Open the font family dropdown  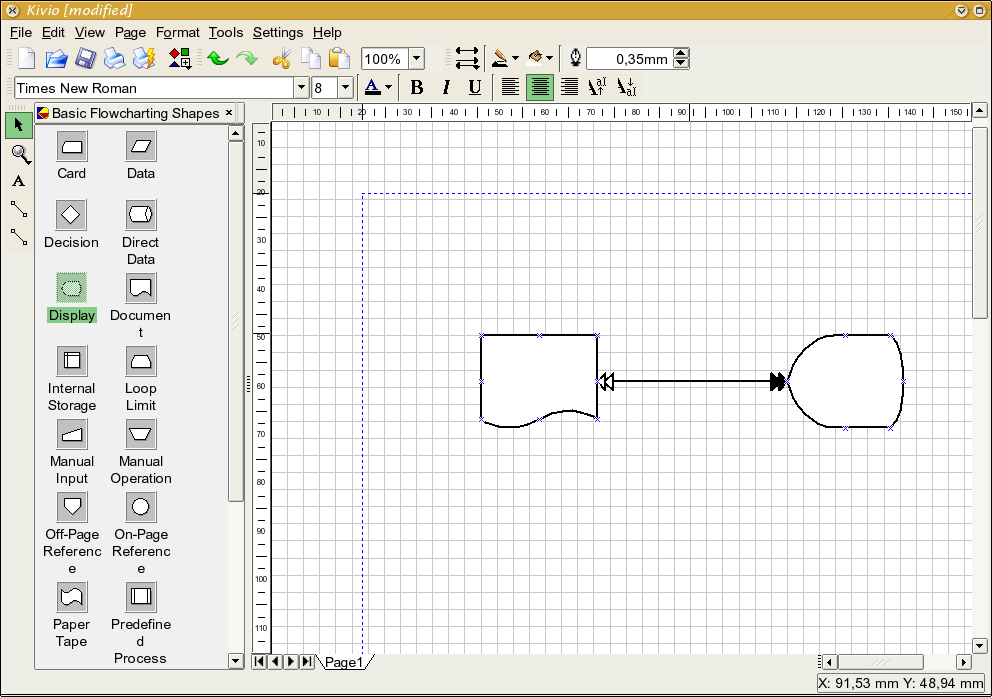301,88
